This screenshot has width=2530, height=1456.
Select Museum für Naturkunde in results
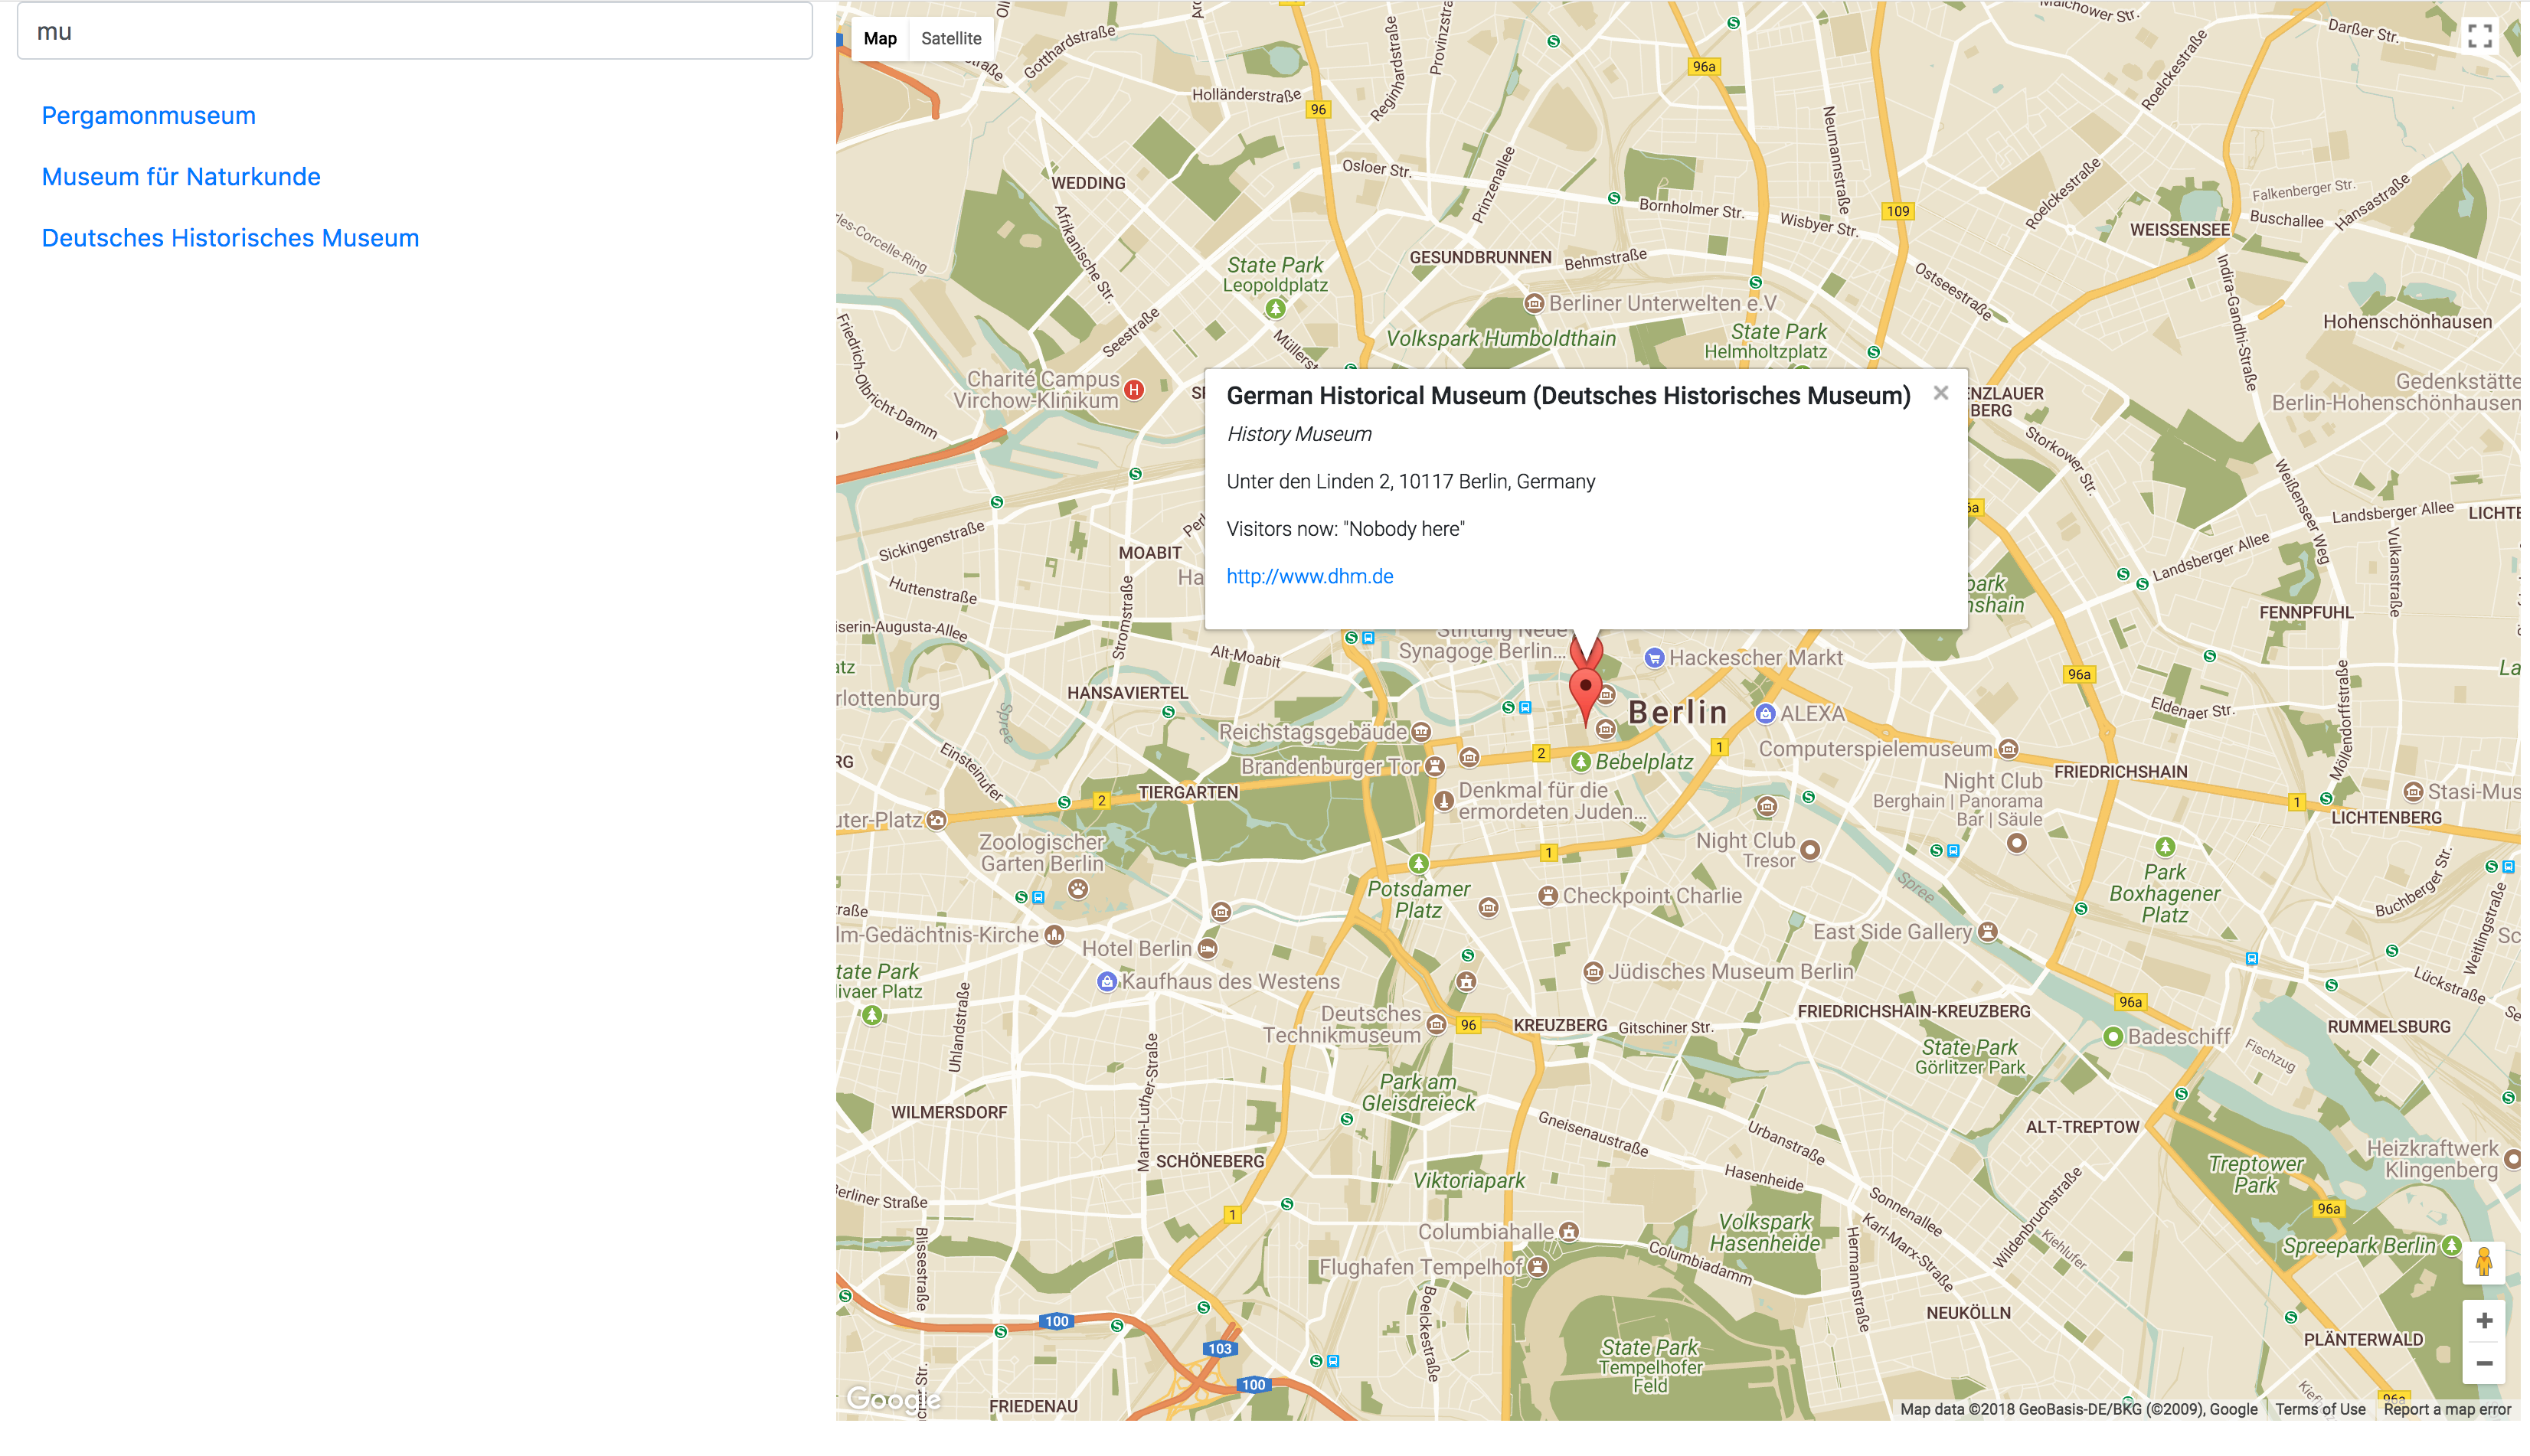(181, 177)
